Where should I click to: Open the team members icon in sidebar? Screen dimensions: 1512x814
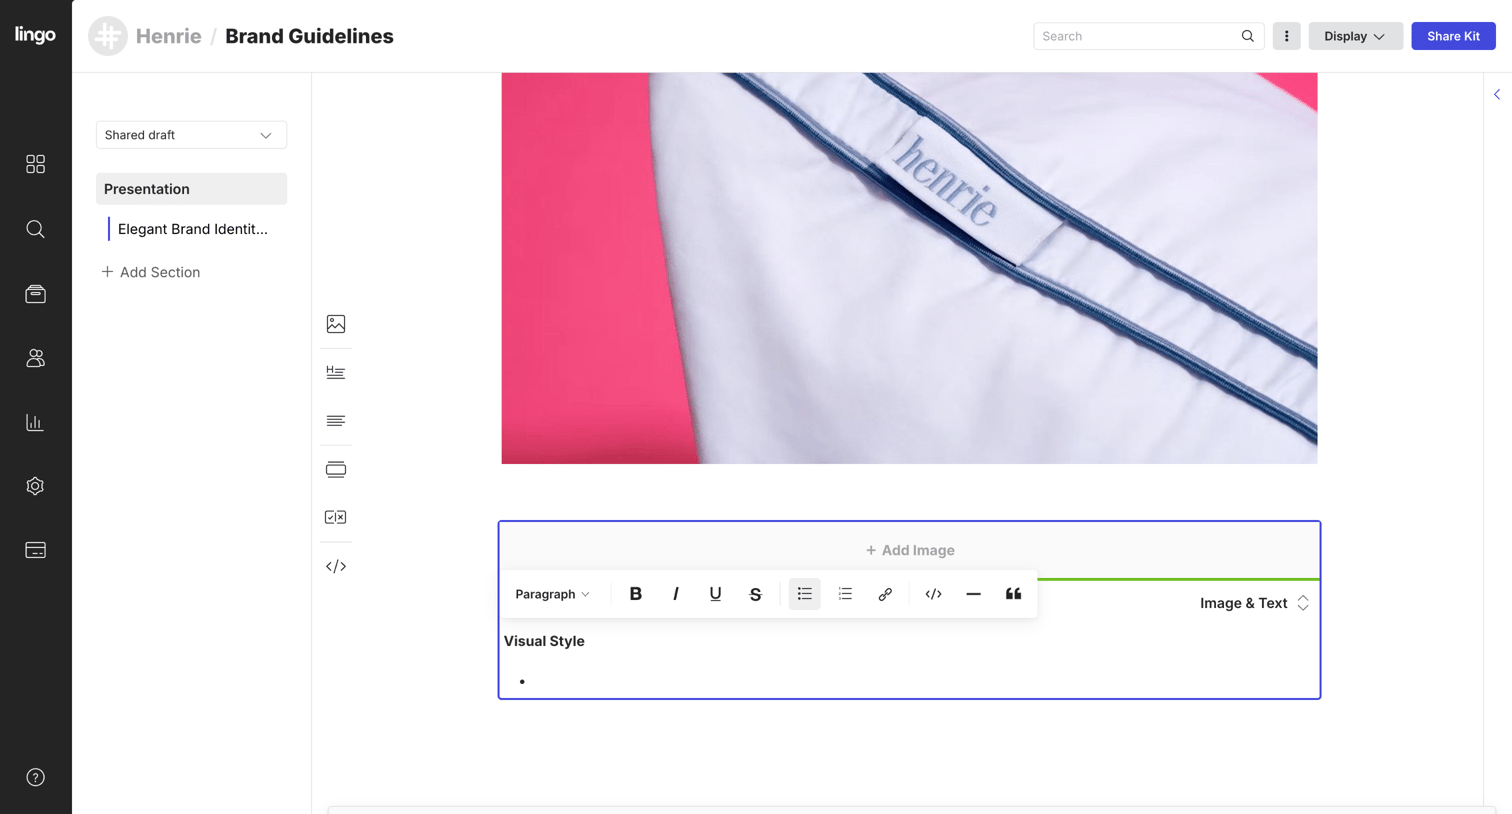click(35, 358)
